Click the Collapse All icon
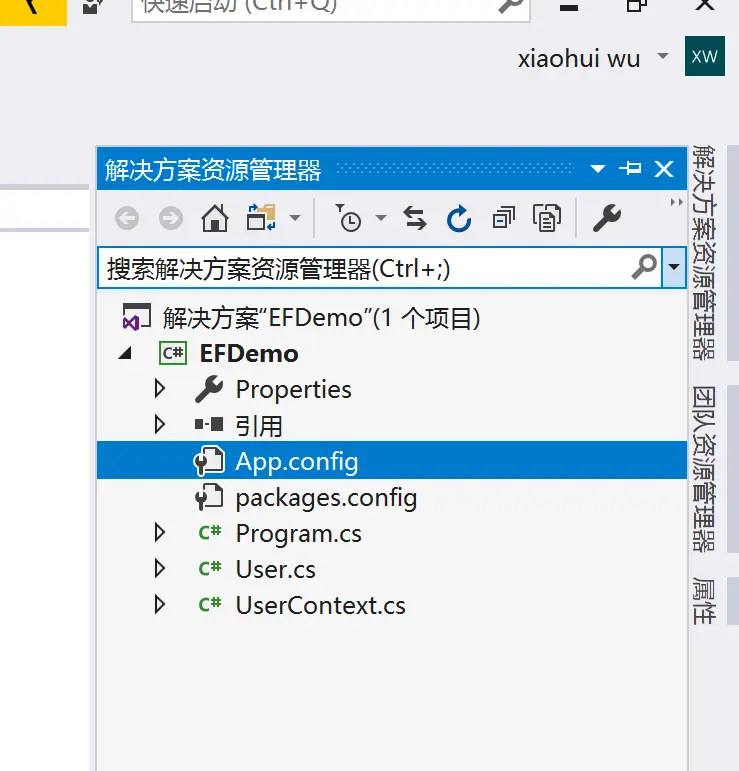This screenshot has height=771, width=739. pyautogui.click(x=503, y=218)
